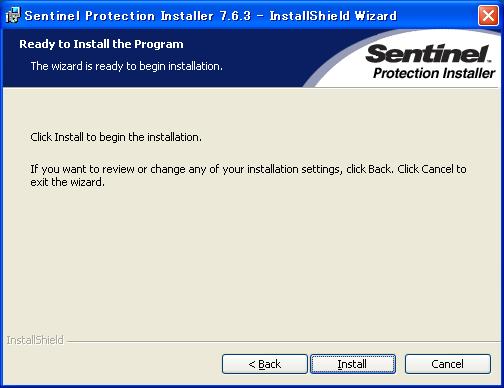Click the 'InstallShield Wizard' portion of title bar
Image resolution: width=504 pixels, height=388 pixels.
[x=333, y=16]
